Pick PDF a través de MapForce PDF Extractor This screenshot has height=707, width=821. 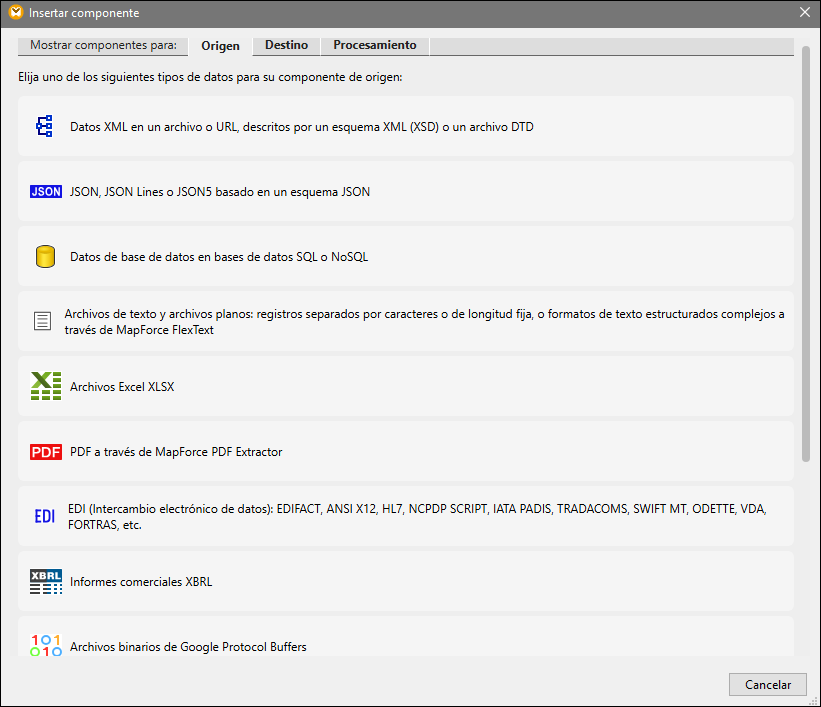[x=176, y=452]
